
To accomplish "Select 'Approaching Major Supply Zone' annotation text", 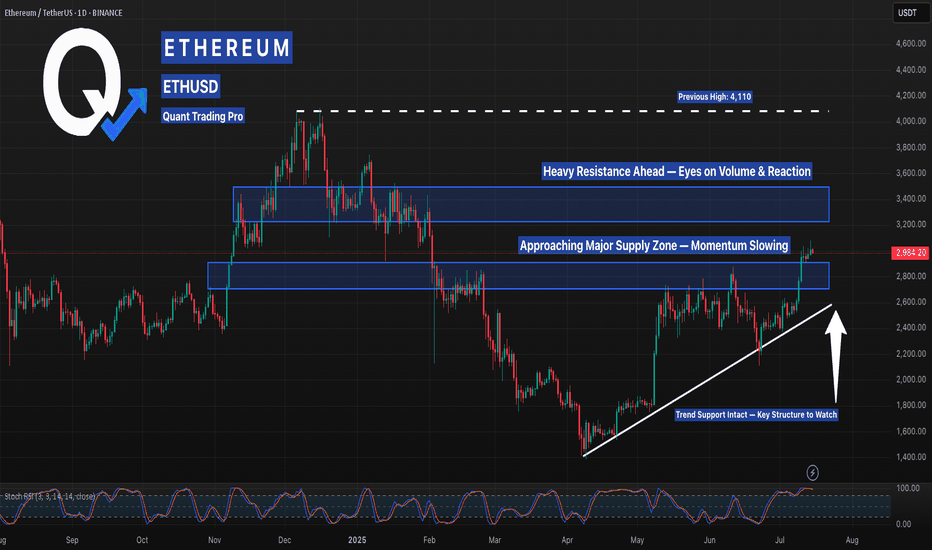I will pos(654,246).
